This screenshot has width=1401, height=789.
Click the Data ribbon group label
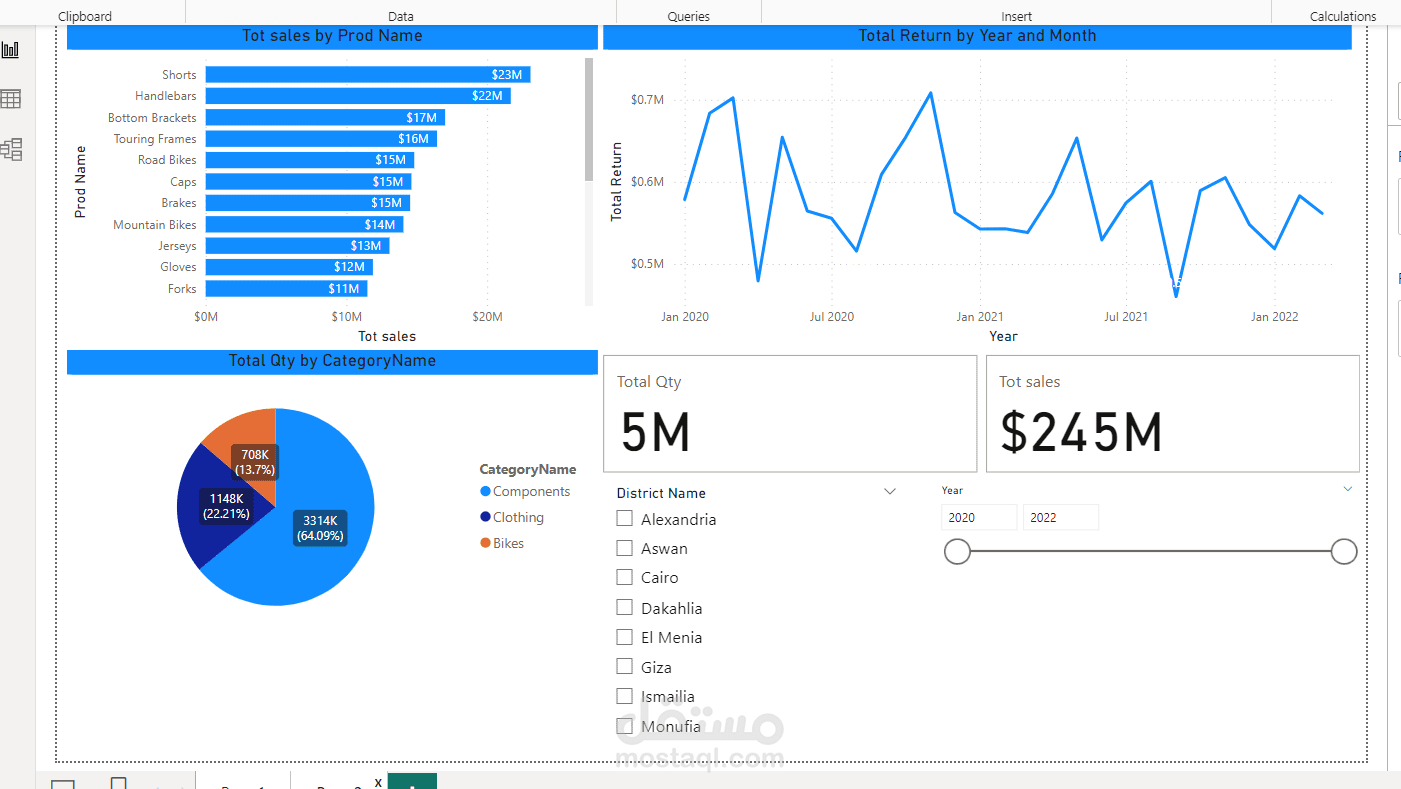pos(401,16)
